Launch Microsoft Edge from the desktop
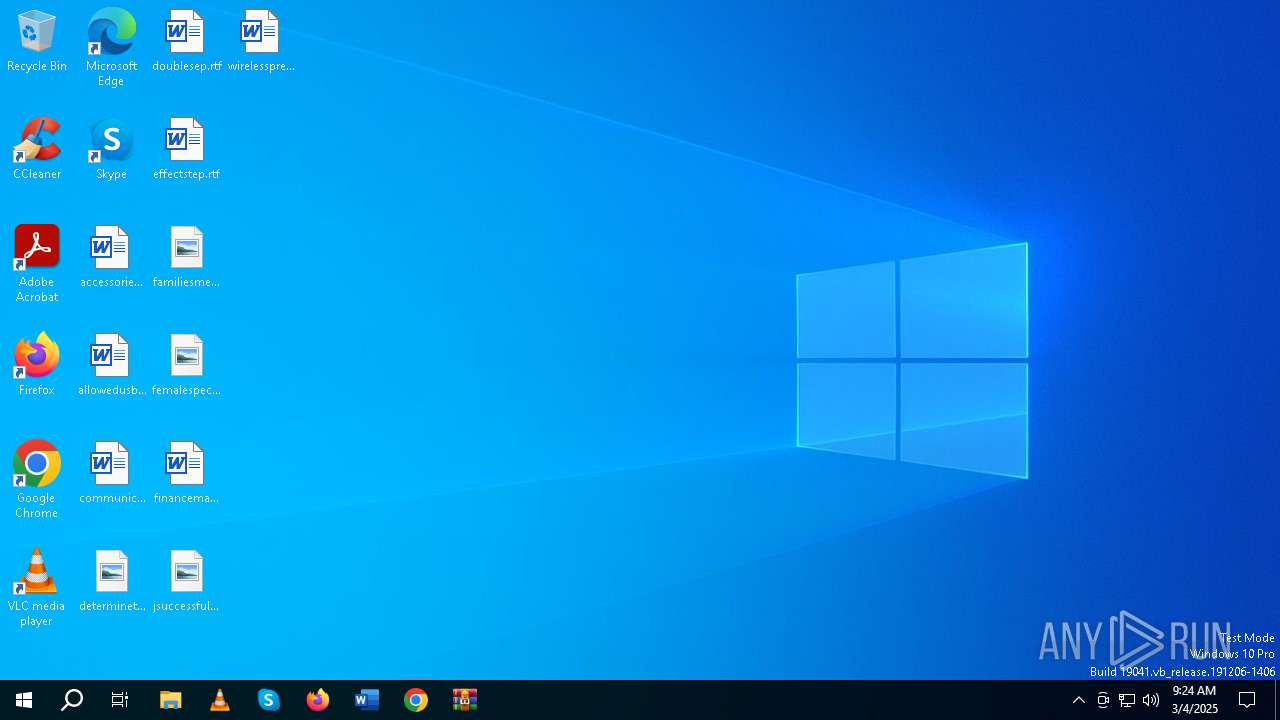 tap(111, 48)
